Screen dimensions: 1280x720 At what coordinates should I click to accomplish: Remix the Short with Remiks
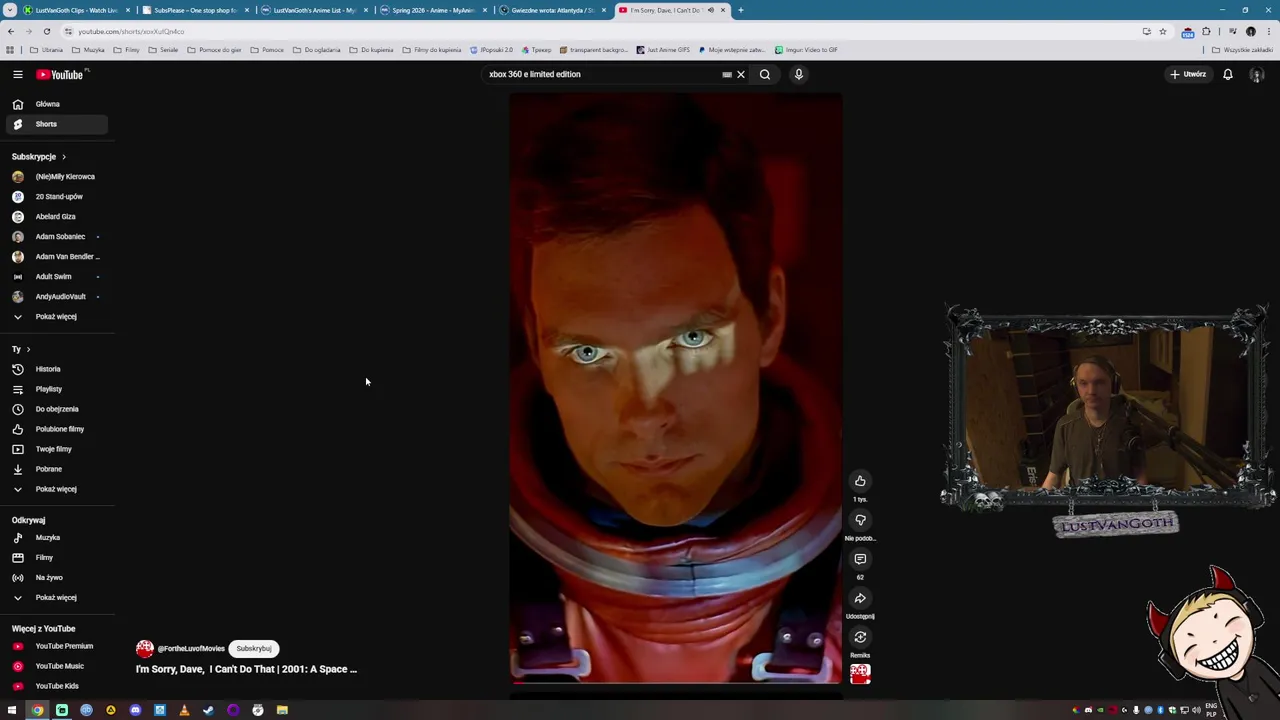860,637
